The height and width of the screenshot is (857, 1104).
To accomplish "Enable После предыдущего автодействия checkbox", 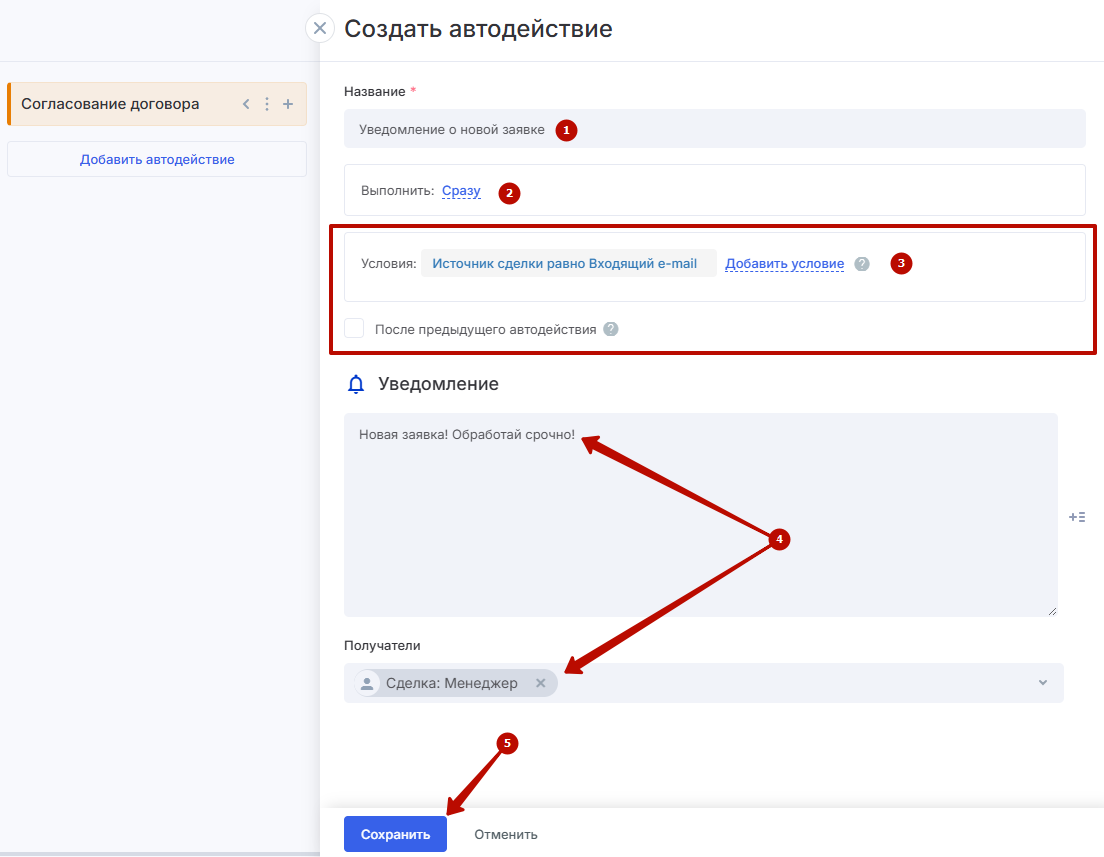I will pyautogui.click(x=354, y=329).
